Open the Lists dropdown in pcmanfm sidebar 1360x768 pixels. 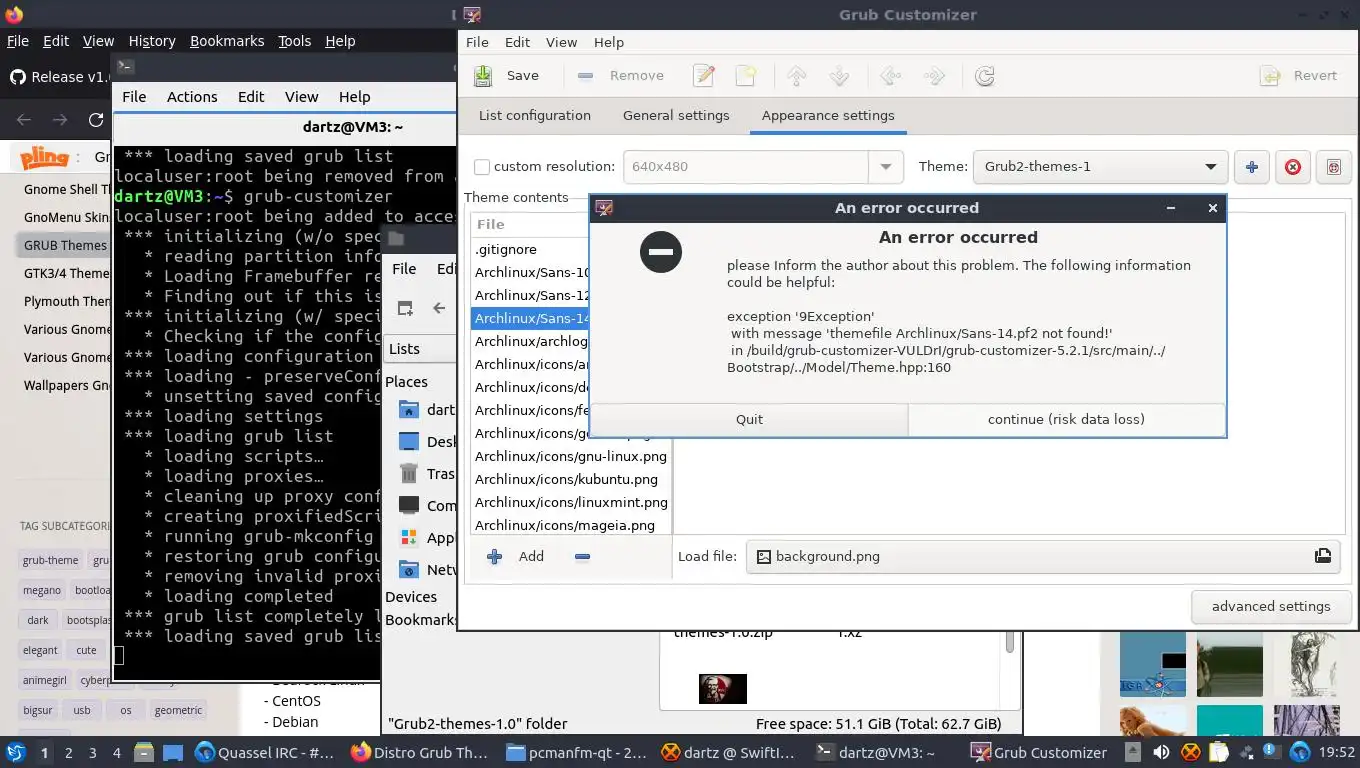click(x=420, y=348)
